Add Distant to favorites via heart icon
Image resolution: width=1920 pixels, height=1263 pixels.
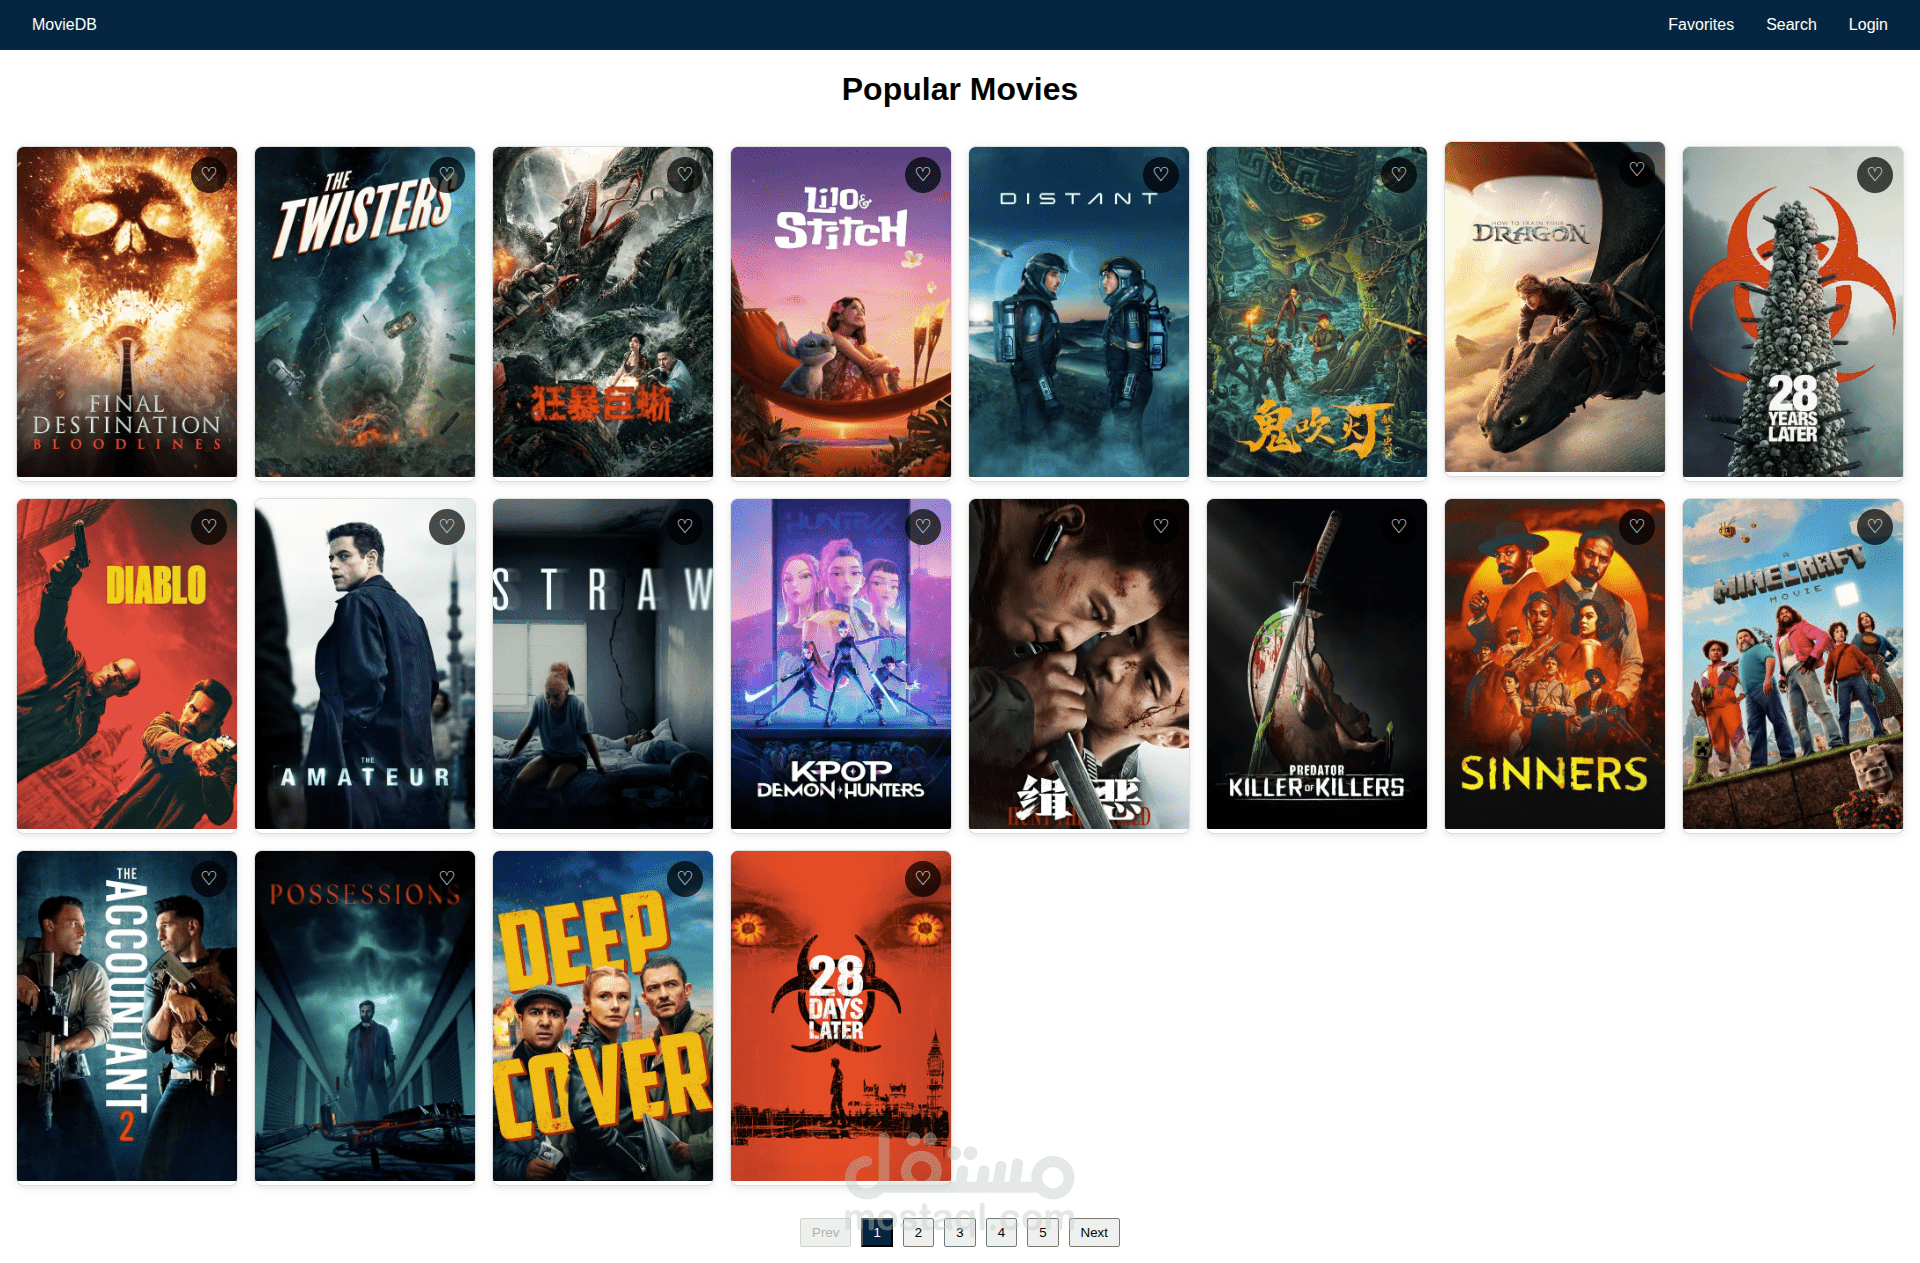pyautogui.click(x=1161, y=175)
